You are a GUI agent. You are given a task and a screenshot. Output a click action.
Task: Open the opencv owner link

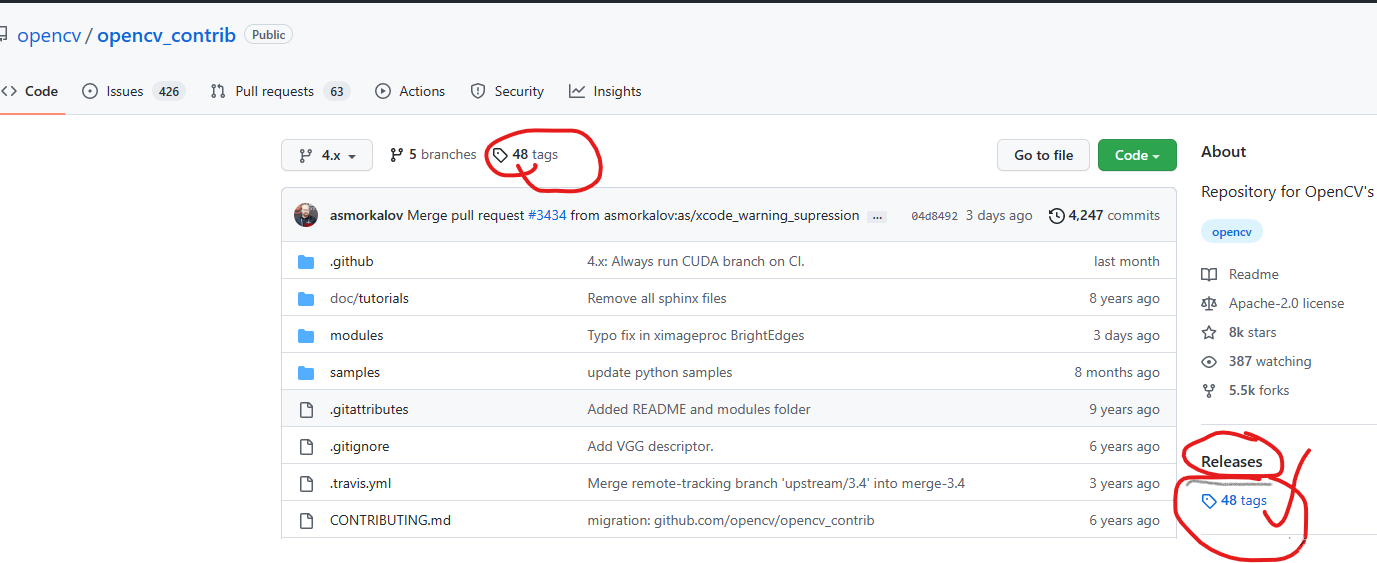(49, 36)
